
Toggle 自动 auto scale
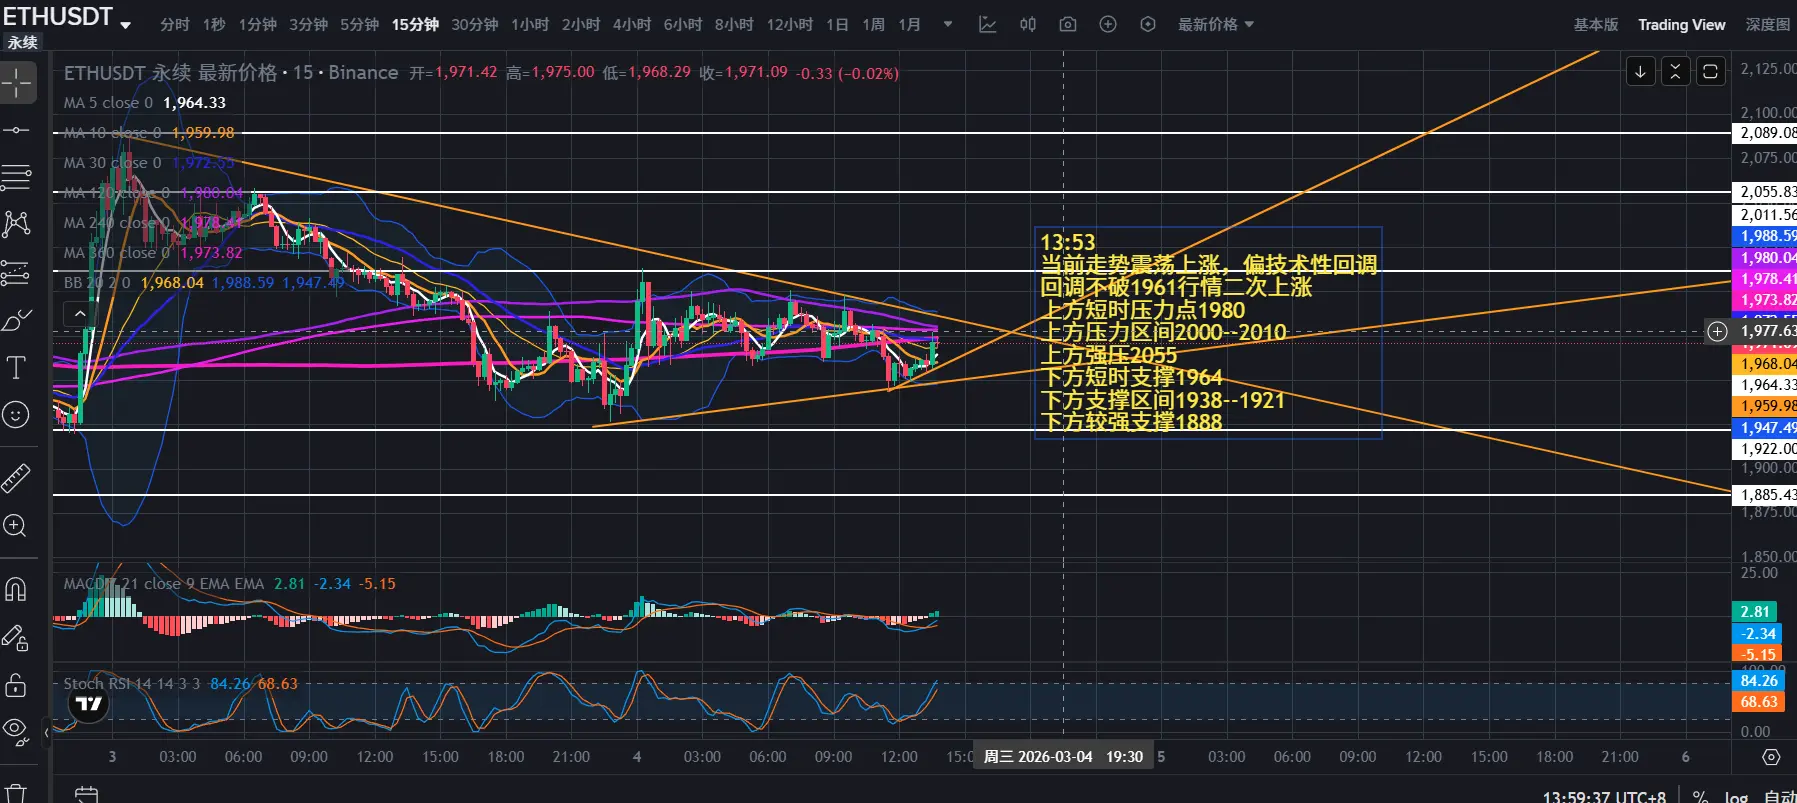[x=1779, y=796]
